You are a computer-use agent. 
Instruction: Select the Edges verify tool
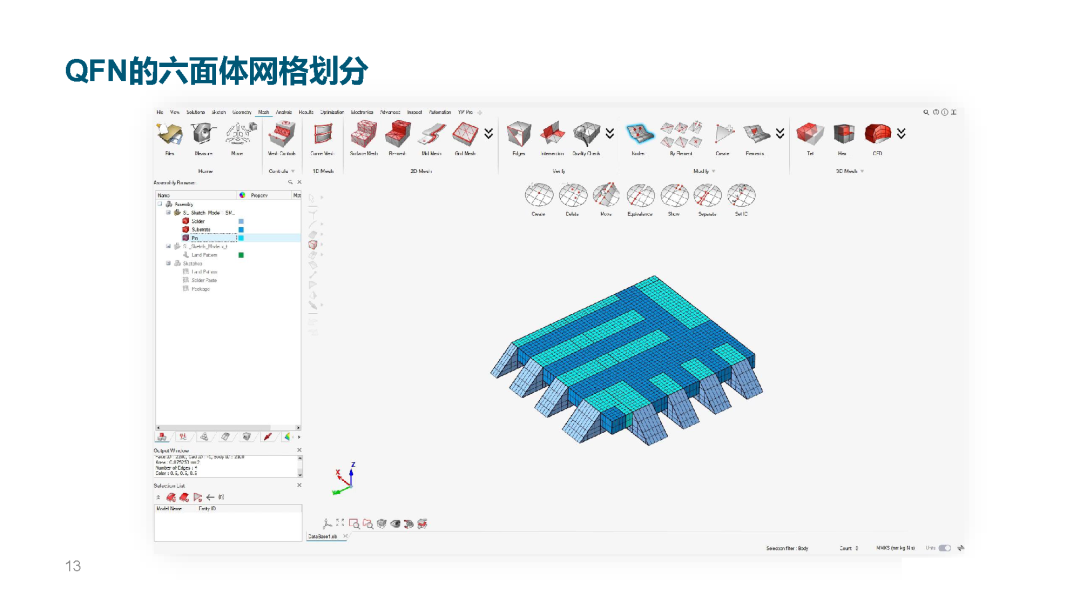(x=519, y=138)
